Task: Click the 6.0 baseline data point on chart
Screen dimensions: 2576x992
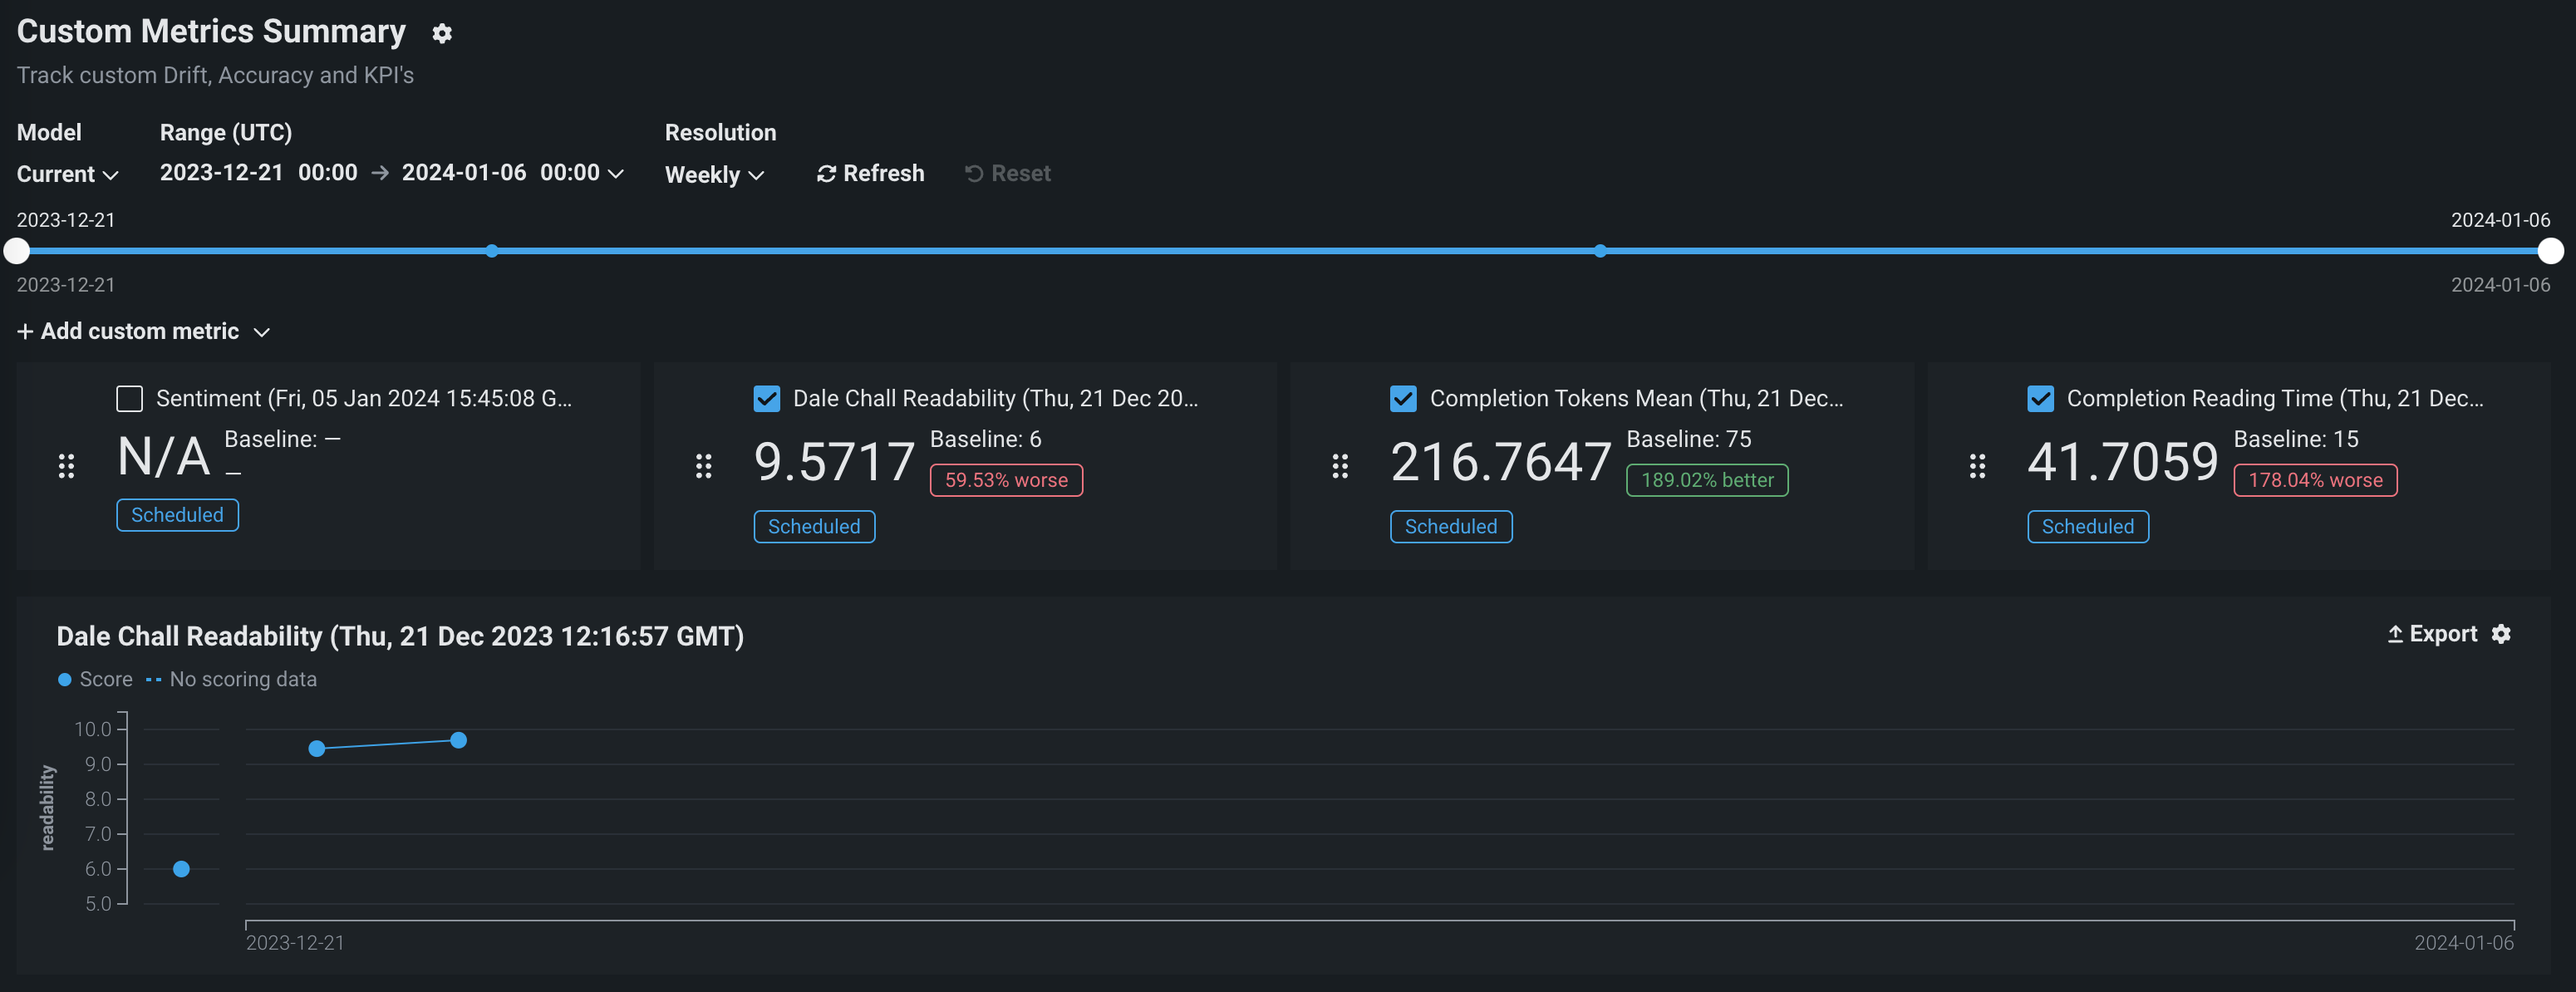Action: coord(181,869)
